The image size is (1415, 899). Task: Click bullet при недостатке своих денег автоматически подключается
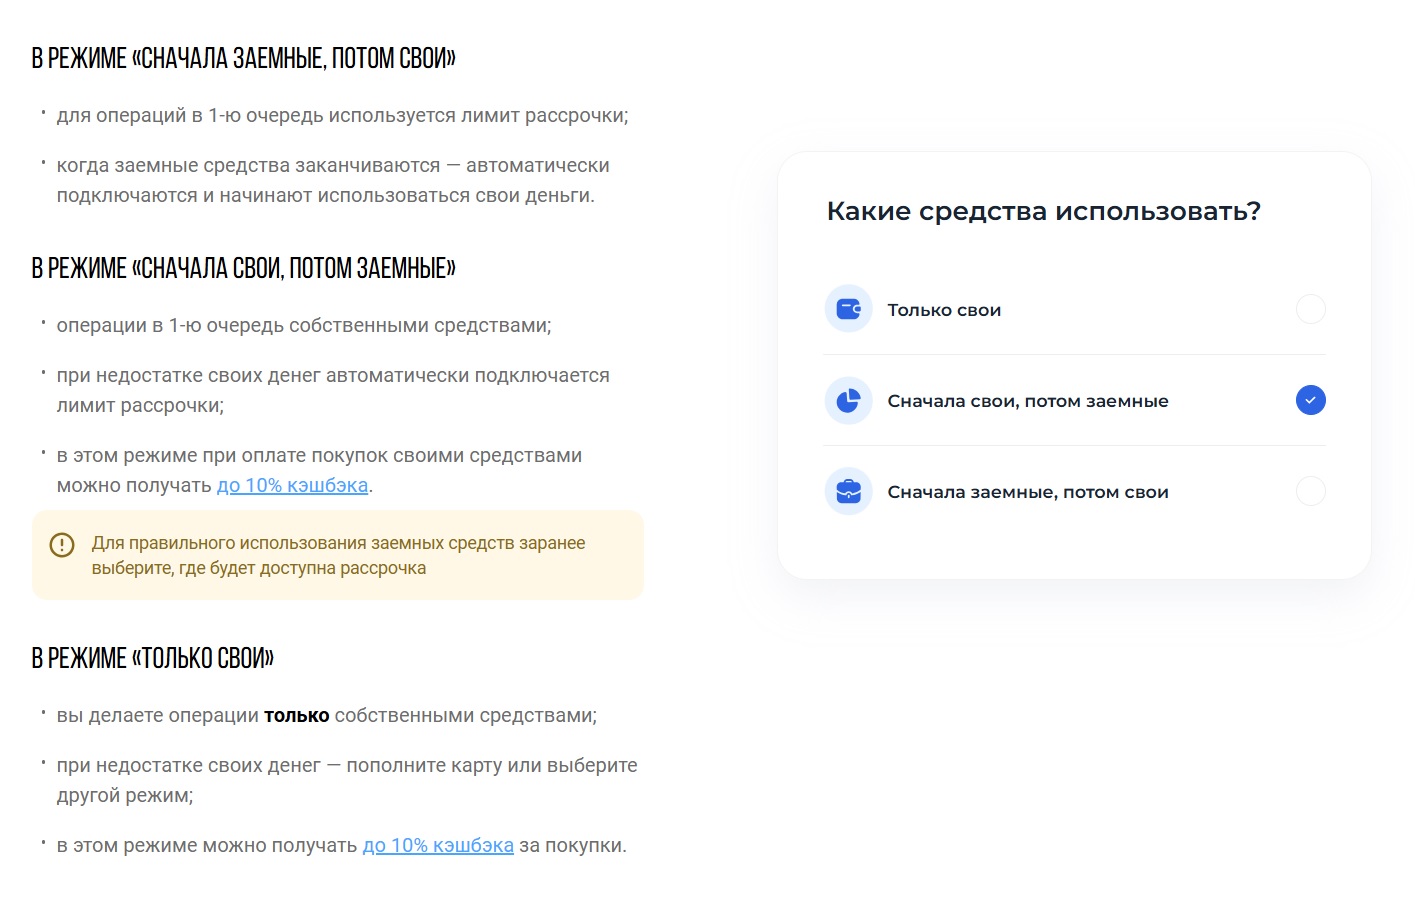(x=333, y=390)
